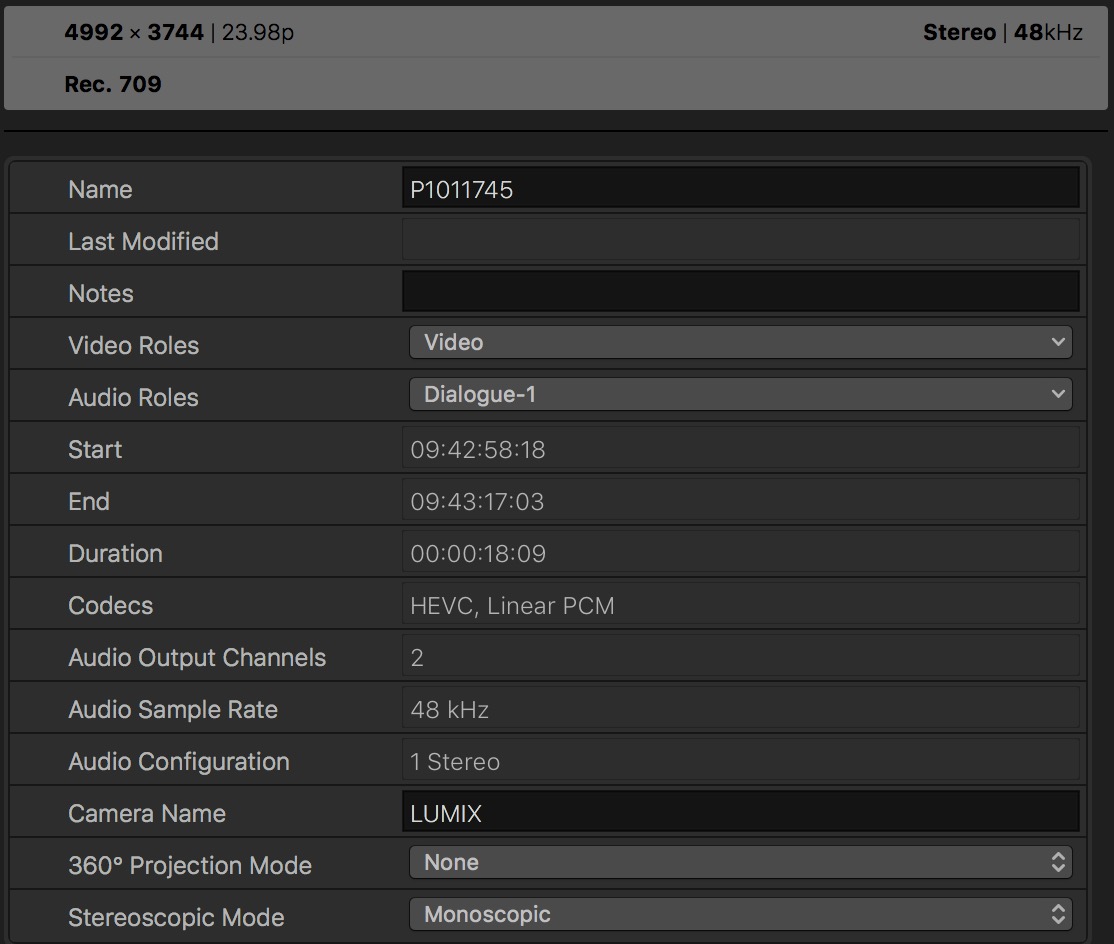Click into the empty Notes field

click(740, 292)
